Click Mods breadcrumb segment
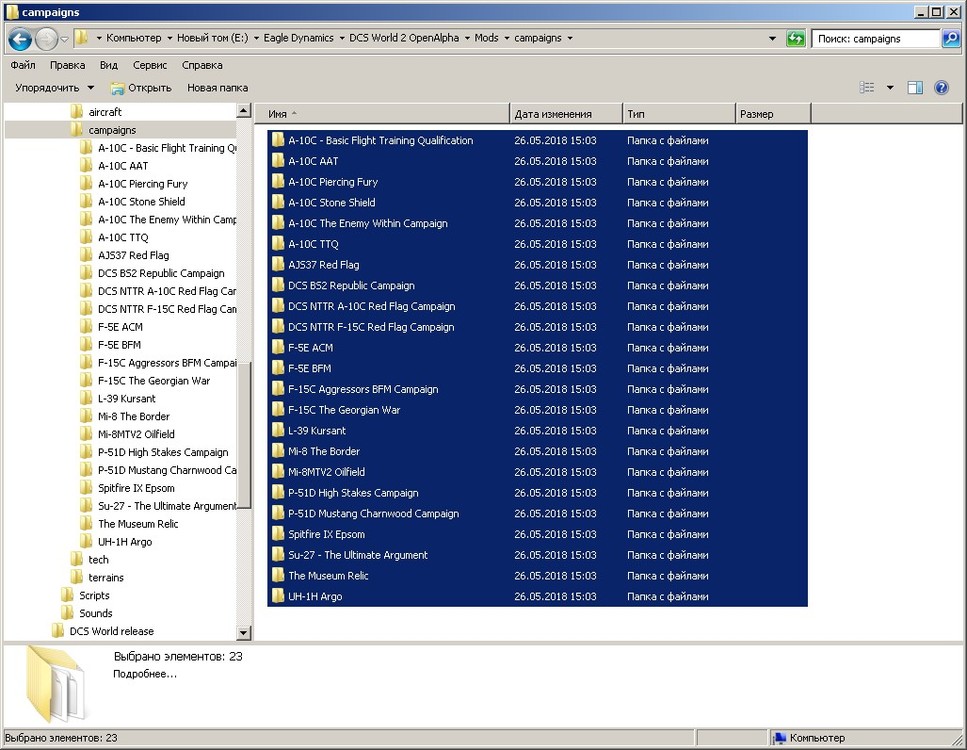 pos(486,38)
